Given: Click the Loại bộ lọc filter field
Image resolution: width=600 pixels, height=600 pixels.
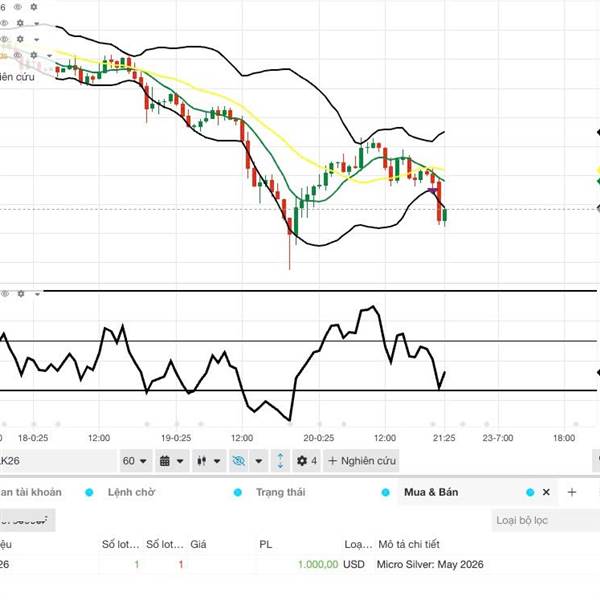Looking at the screenshot, I should (x=545, y=520).
